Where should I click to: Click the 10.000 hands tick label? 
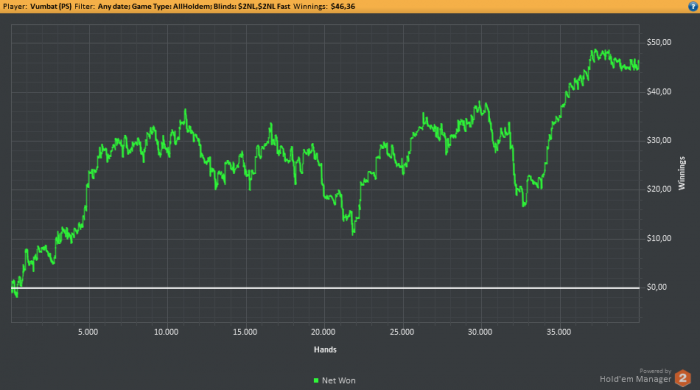click(166, 332)
